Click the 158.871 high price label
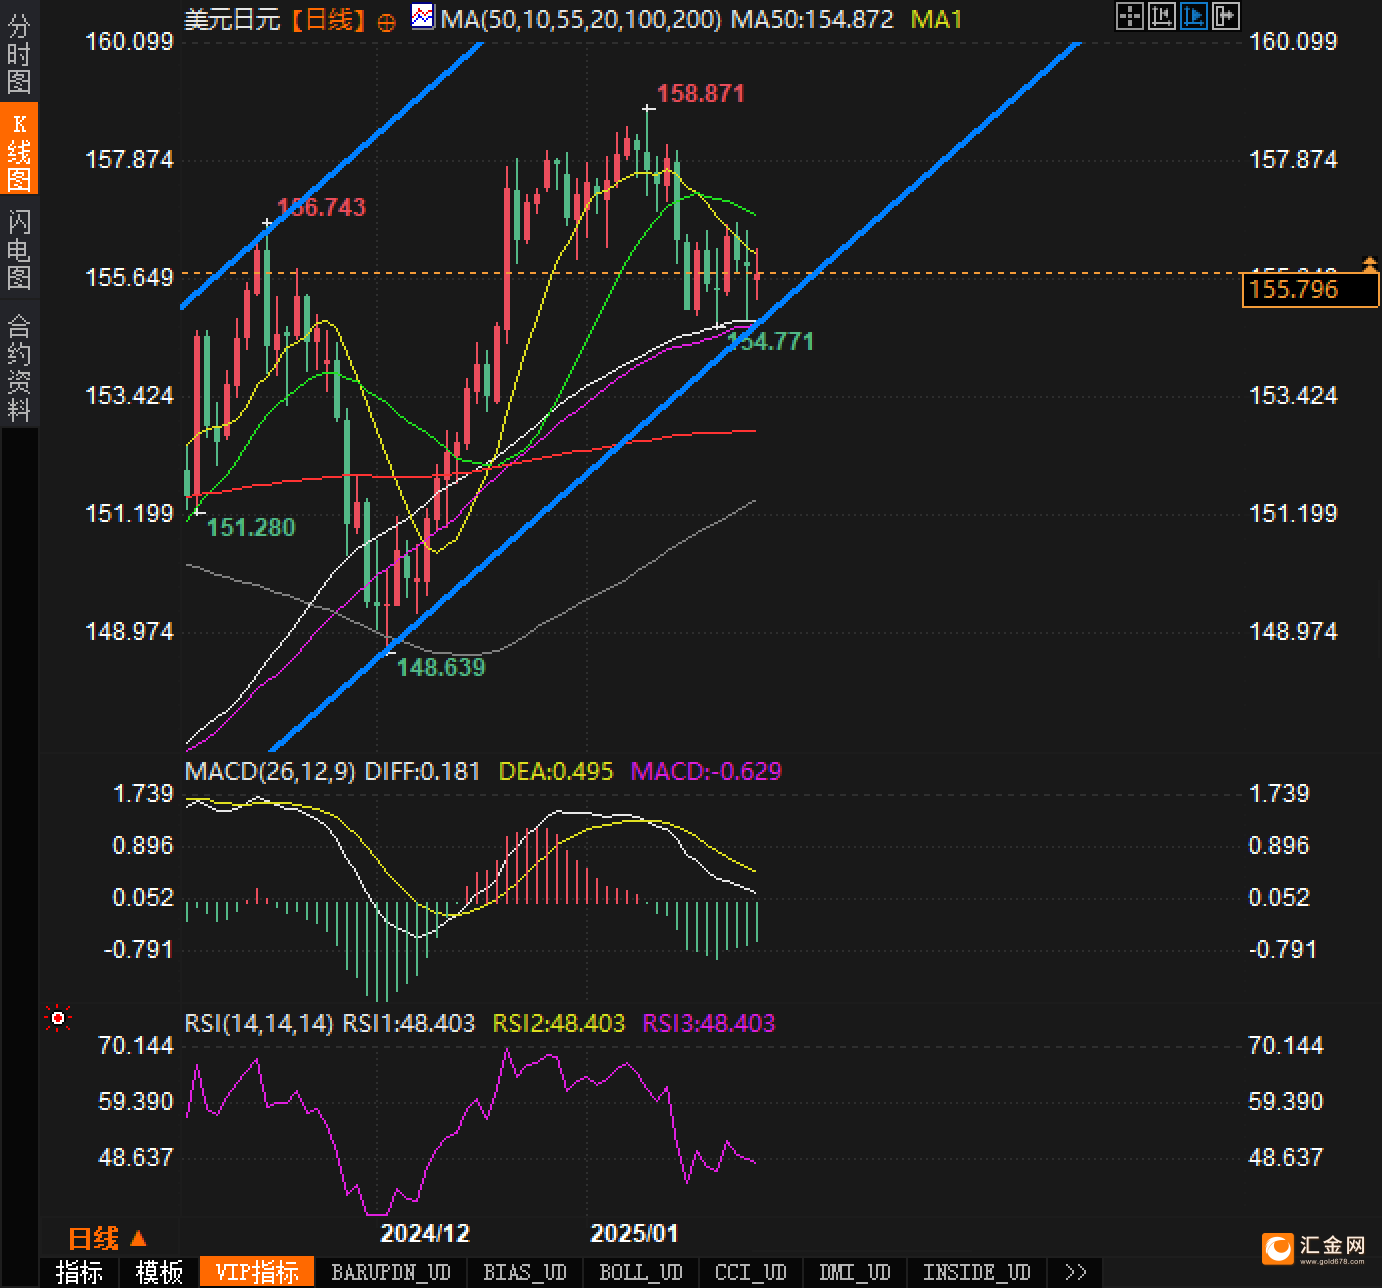 (701, 94)
